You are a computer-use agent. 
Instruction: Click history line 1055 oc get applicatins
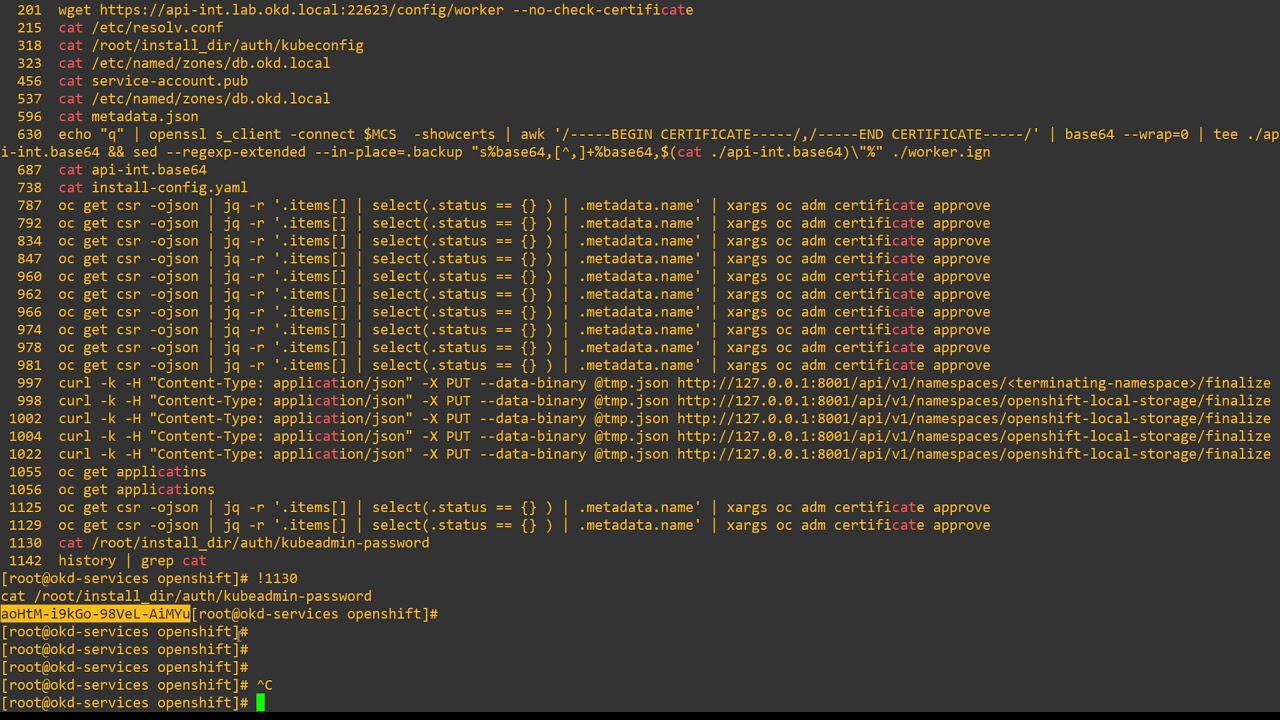tap(132, 472)
